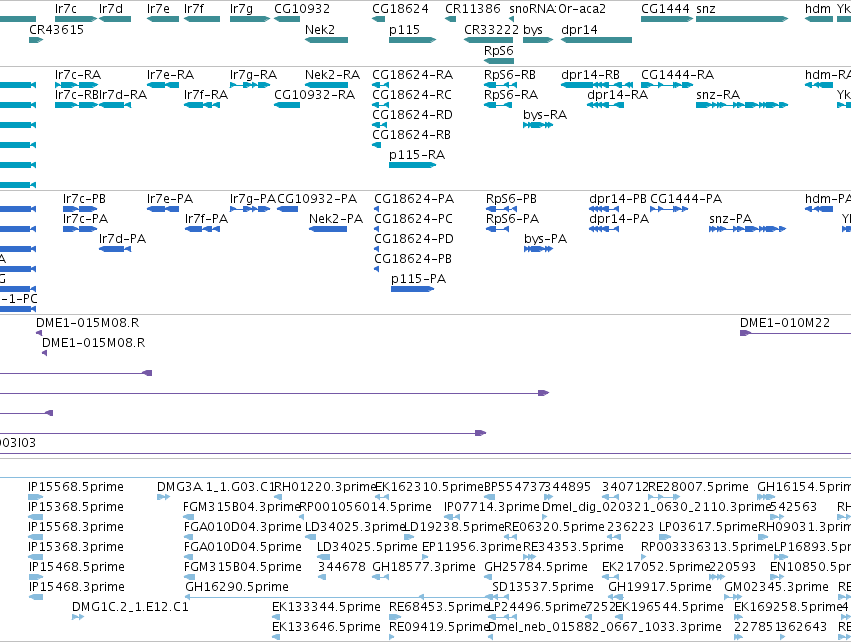Select the bys gene arrow
The image size is (851, 642).
click(x=538, y=40)
